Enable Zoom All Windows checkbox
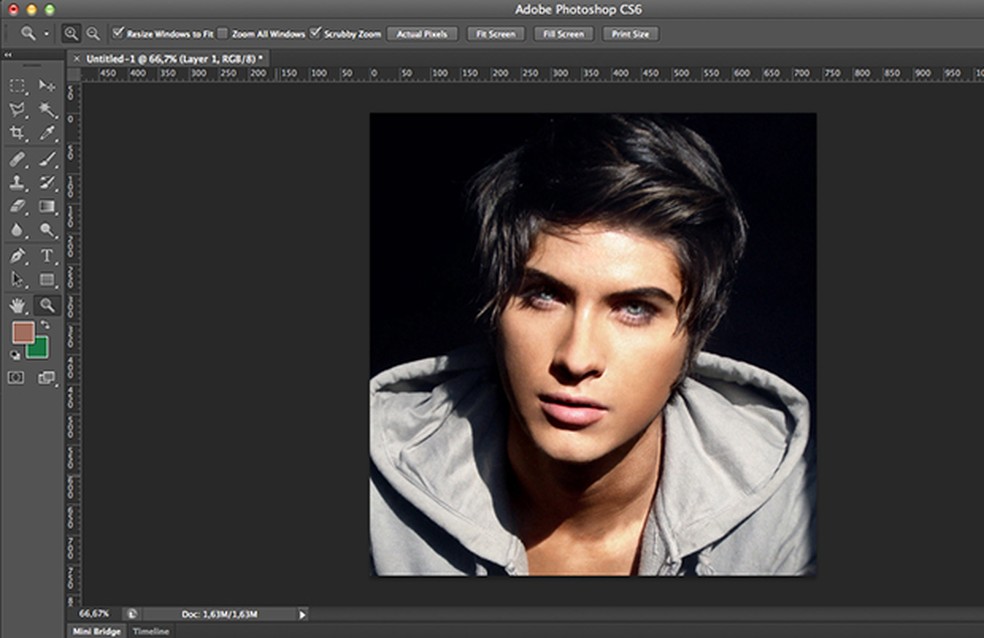The width and height of the screenshot is (984, 638). point(223,33)
